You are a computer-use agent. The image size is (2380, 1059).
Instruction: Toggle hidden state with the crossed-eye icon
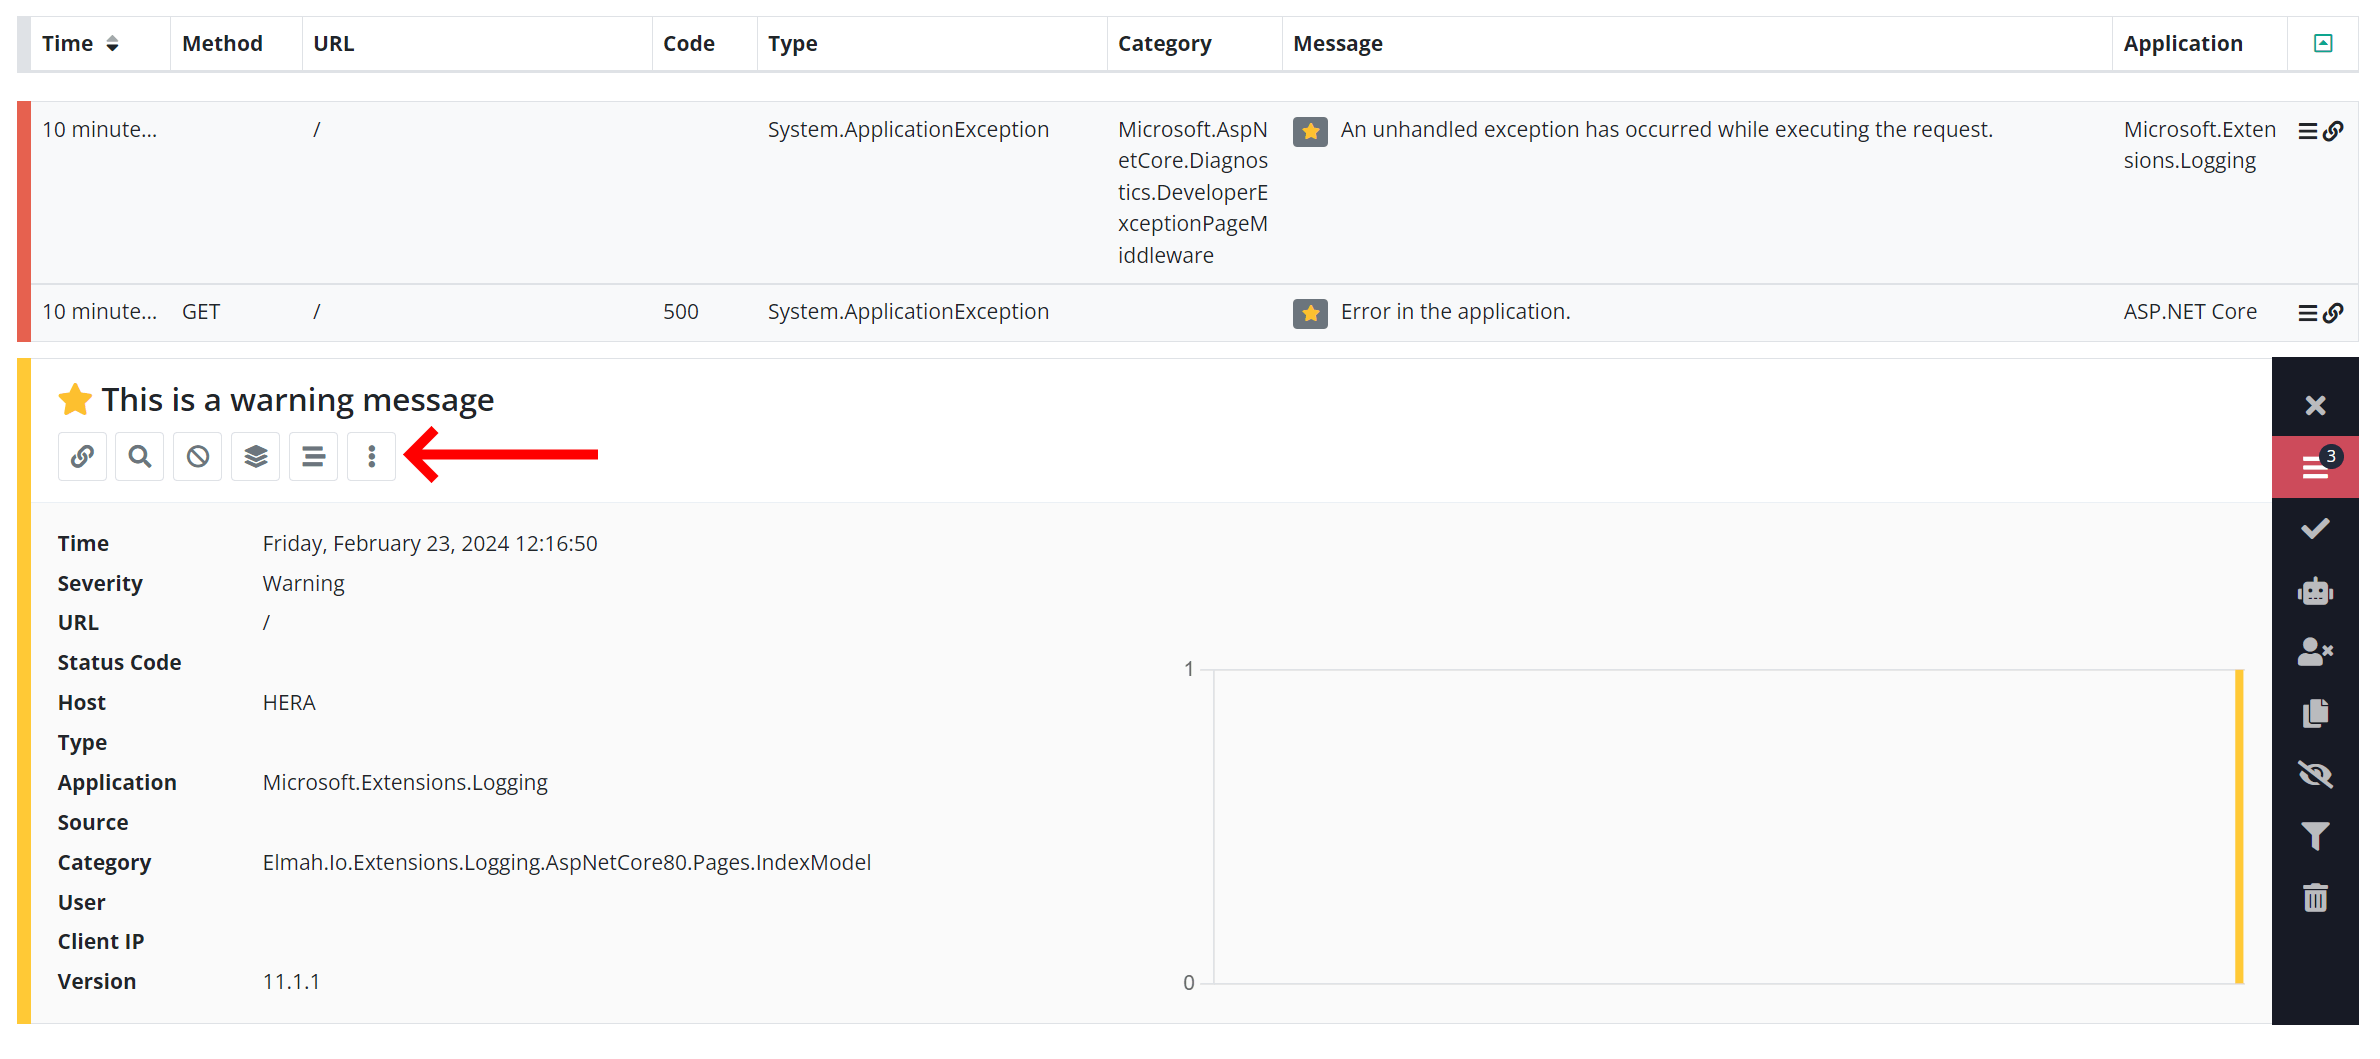point(2315,774)
